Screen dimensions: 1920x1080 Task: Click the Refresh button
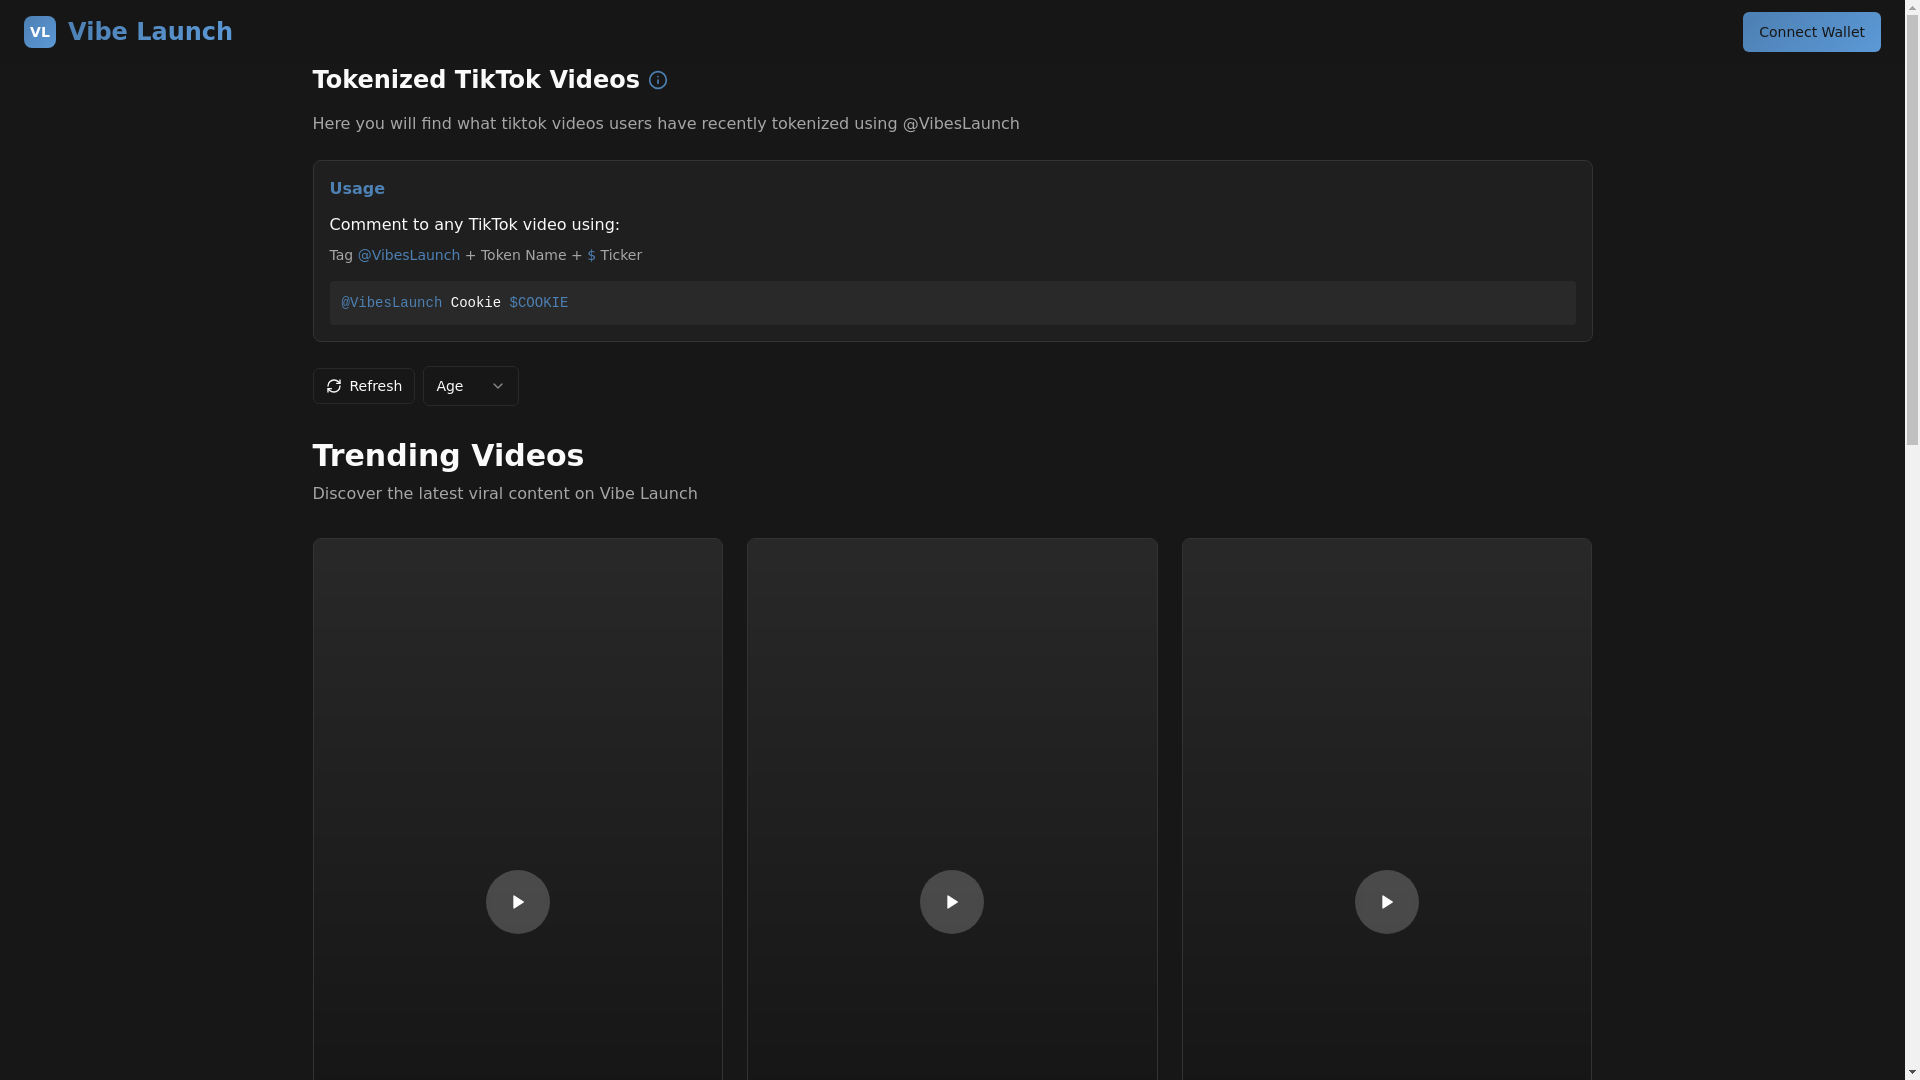(x=364, y=386)
